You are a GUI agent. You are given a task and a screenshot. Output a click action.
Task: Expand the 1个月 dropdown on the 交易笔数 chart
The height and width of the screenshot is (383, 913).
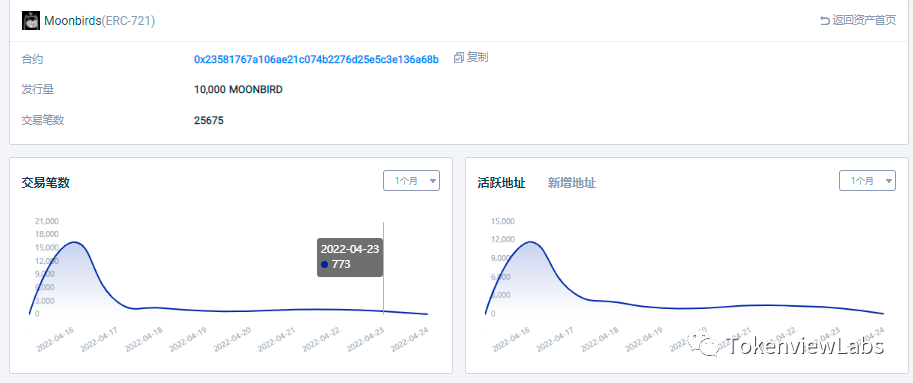411,180
